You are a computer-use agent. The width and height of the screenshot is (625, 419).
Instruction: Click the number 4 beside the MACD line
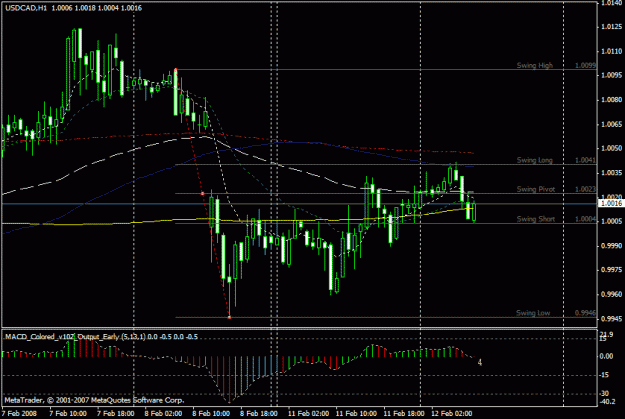(480, 362)
